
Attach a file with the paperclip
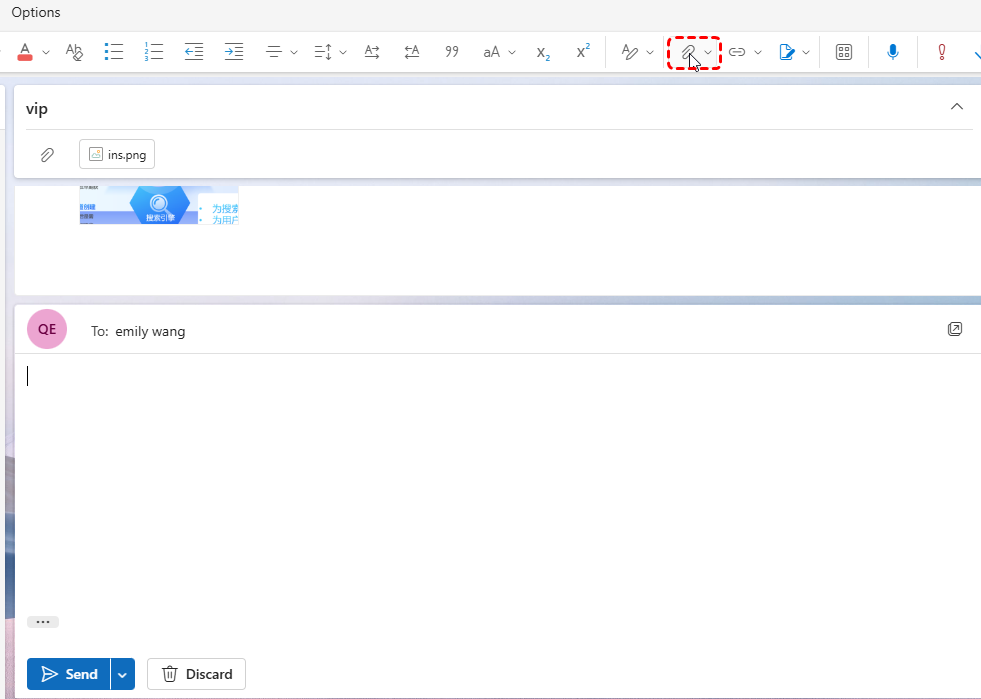[688, 52]
